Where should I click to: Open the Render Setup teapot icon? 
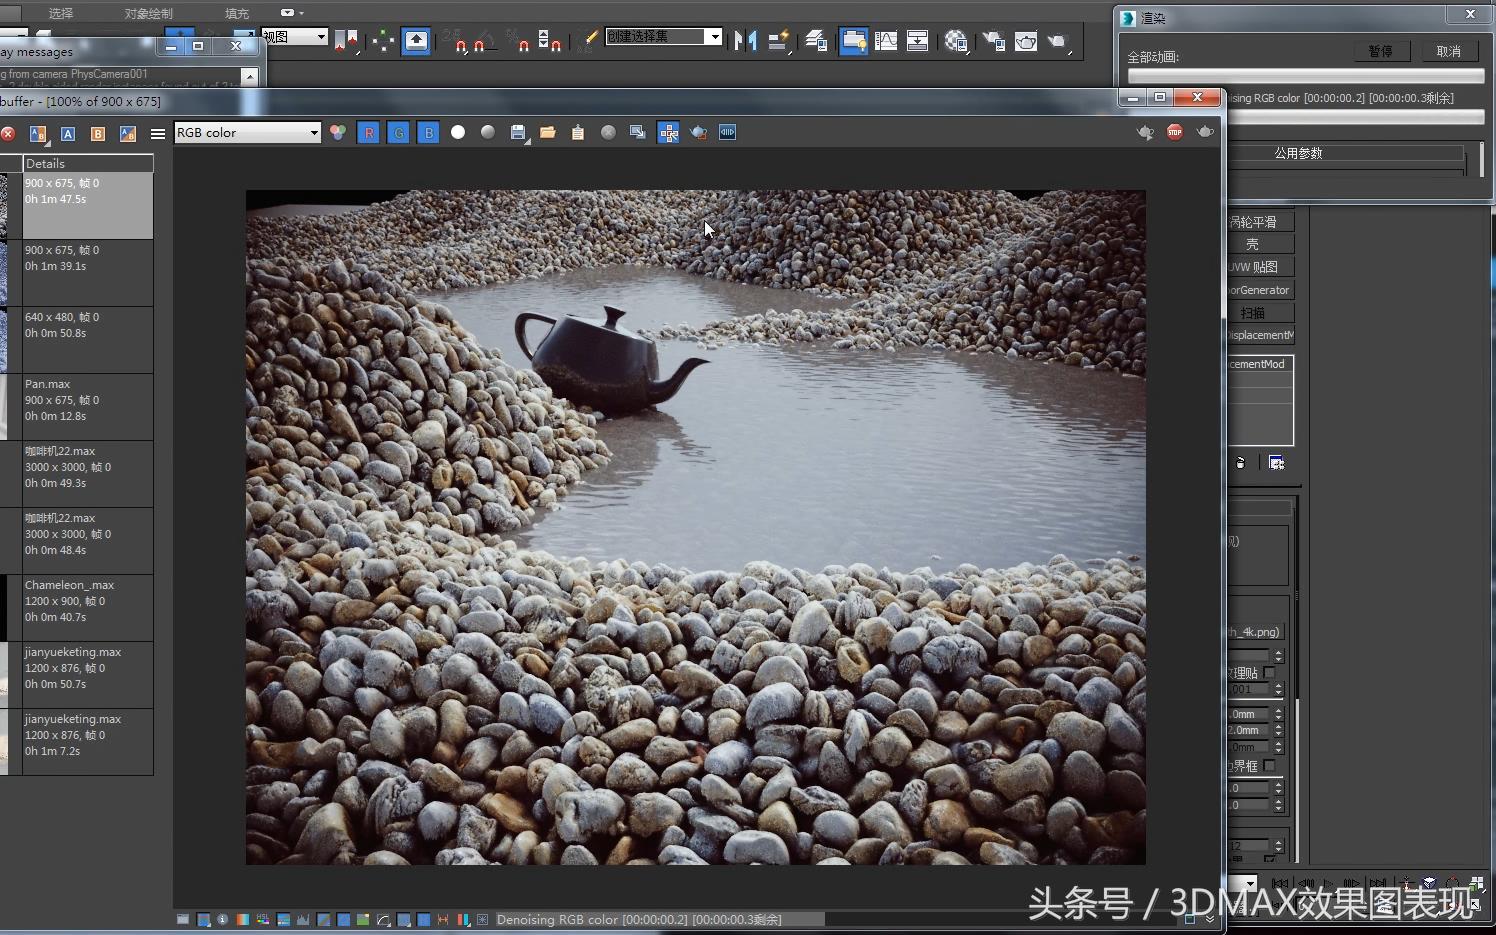tap(993, 41)
